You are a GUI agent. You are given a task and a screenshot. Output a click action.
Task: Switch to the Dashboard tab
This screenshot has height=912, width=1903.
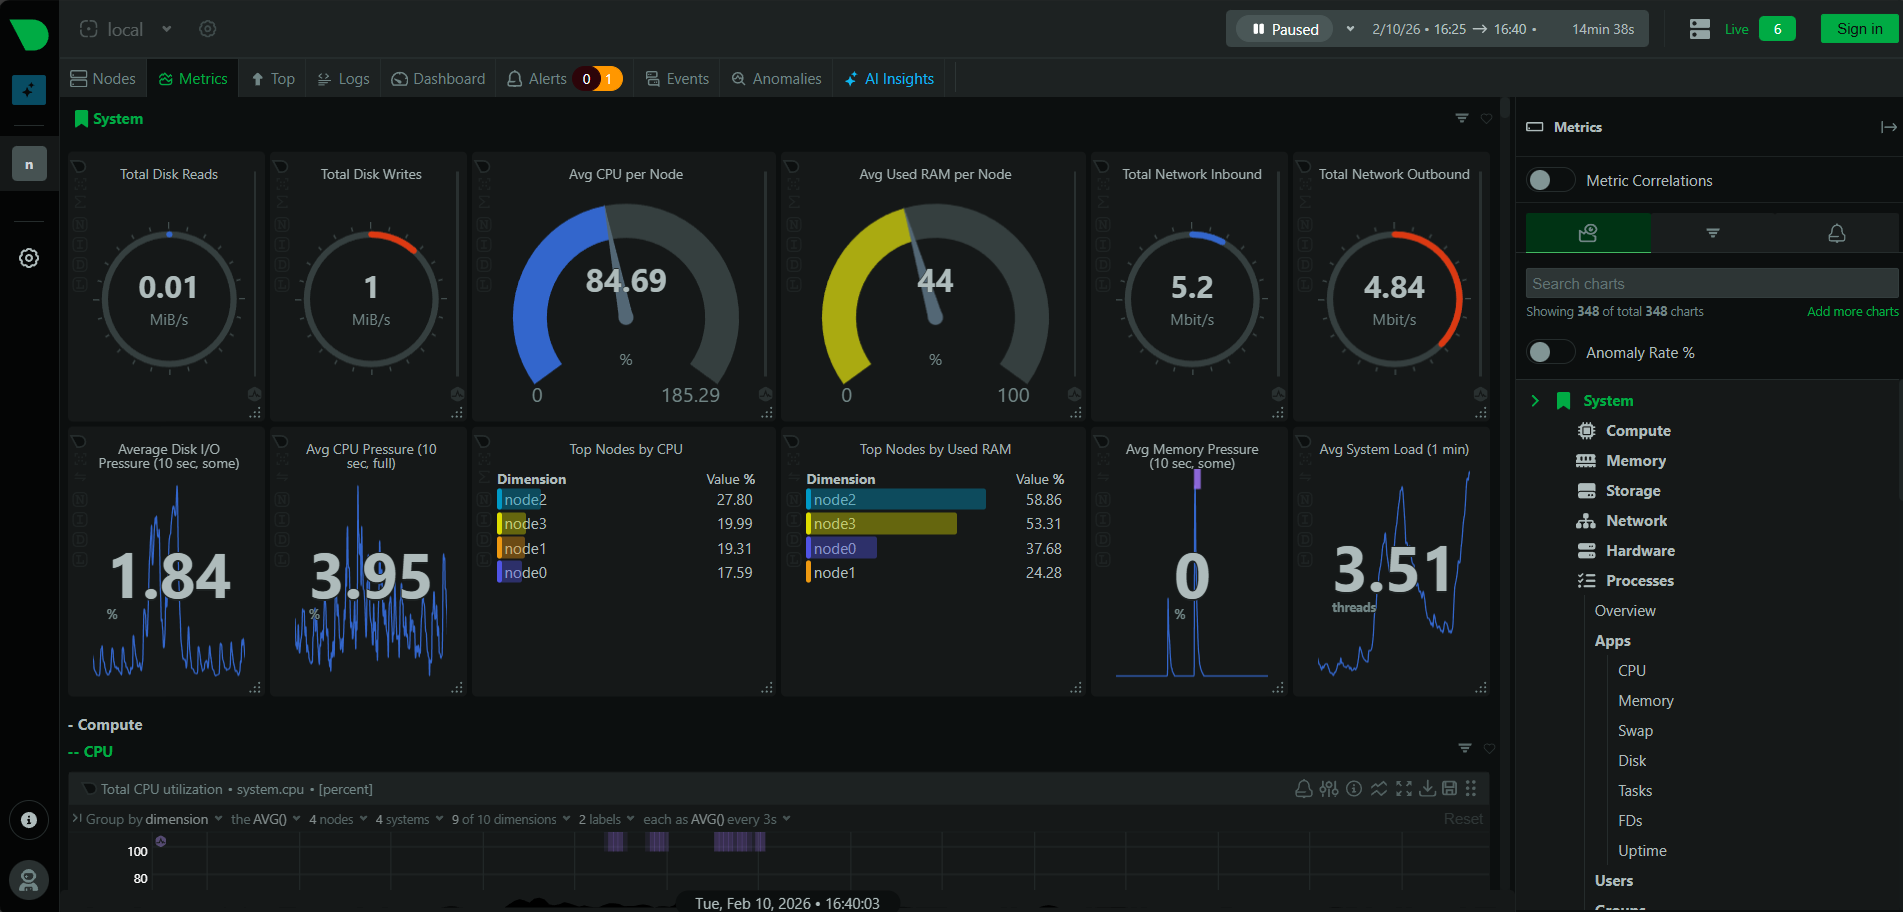click(438, 79)
